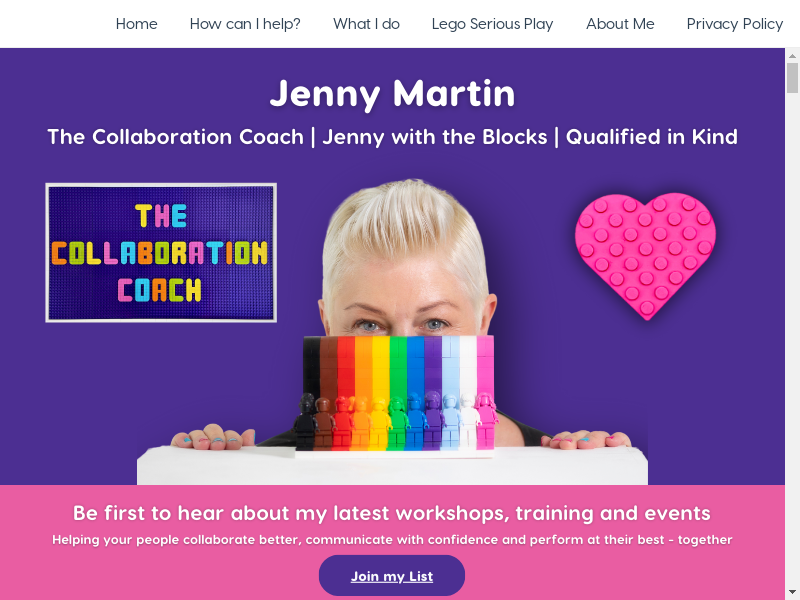
Task: Click The Collaboration Coach logo image
Action: tap(161, 253)
